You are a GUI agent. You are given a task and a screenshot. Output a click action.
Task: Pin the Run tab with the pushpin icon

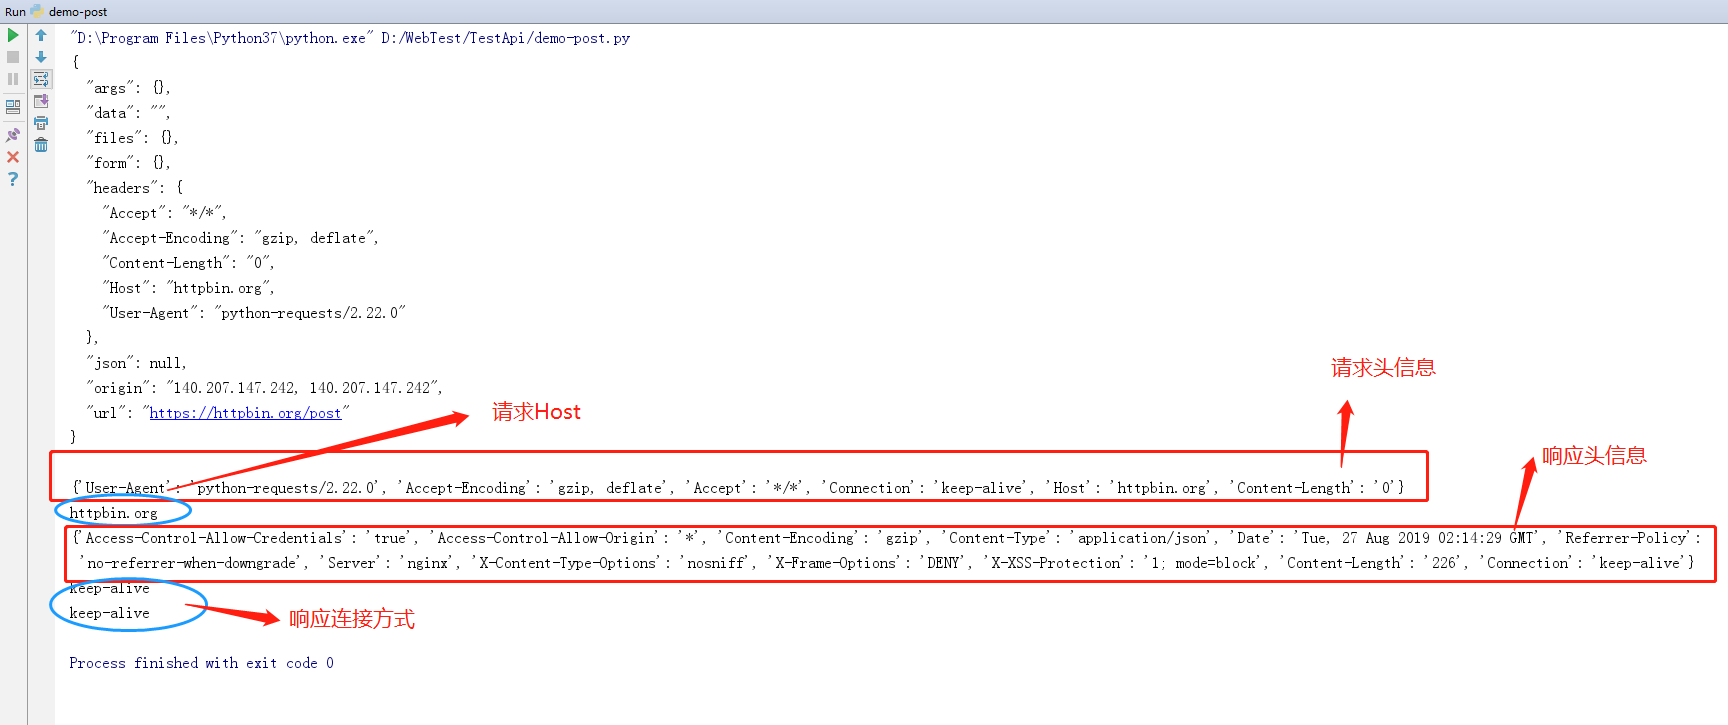point(13,135)
